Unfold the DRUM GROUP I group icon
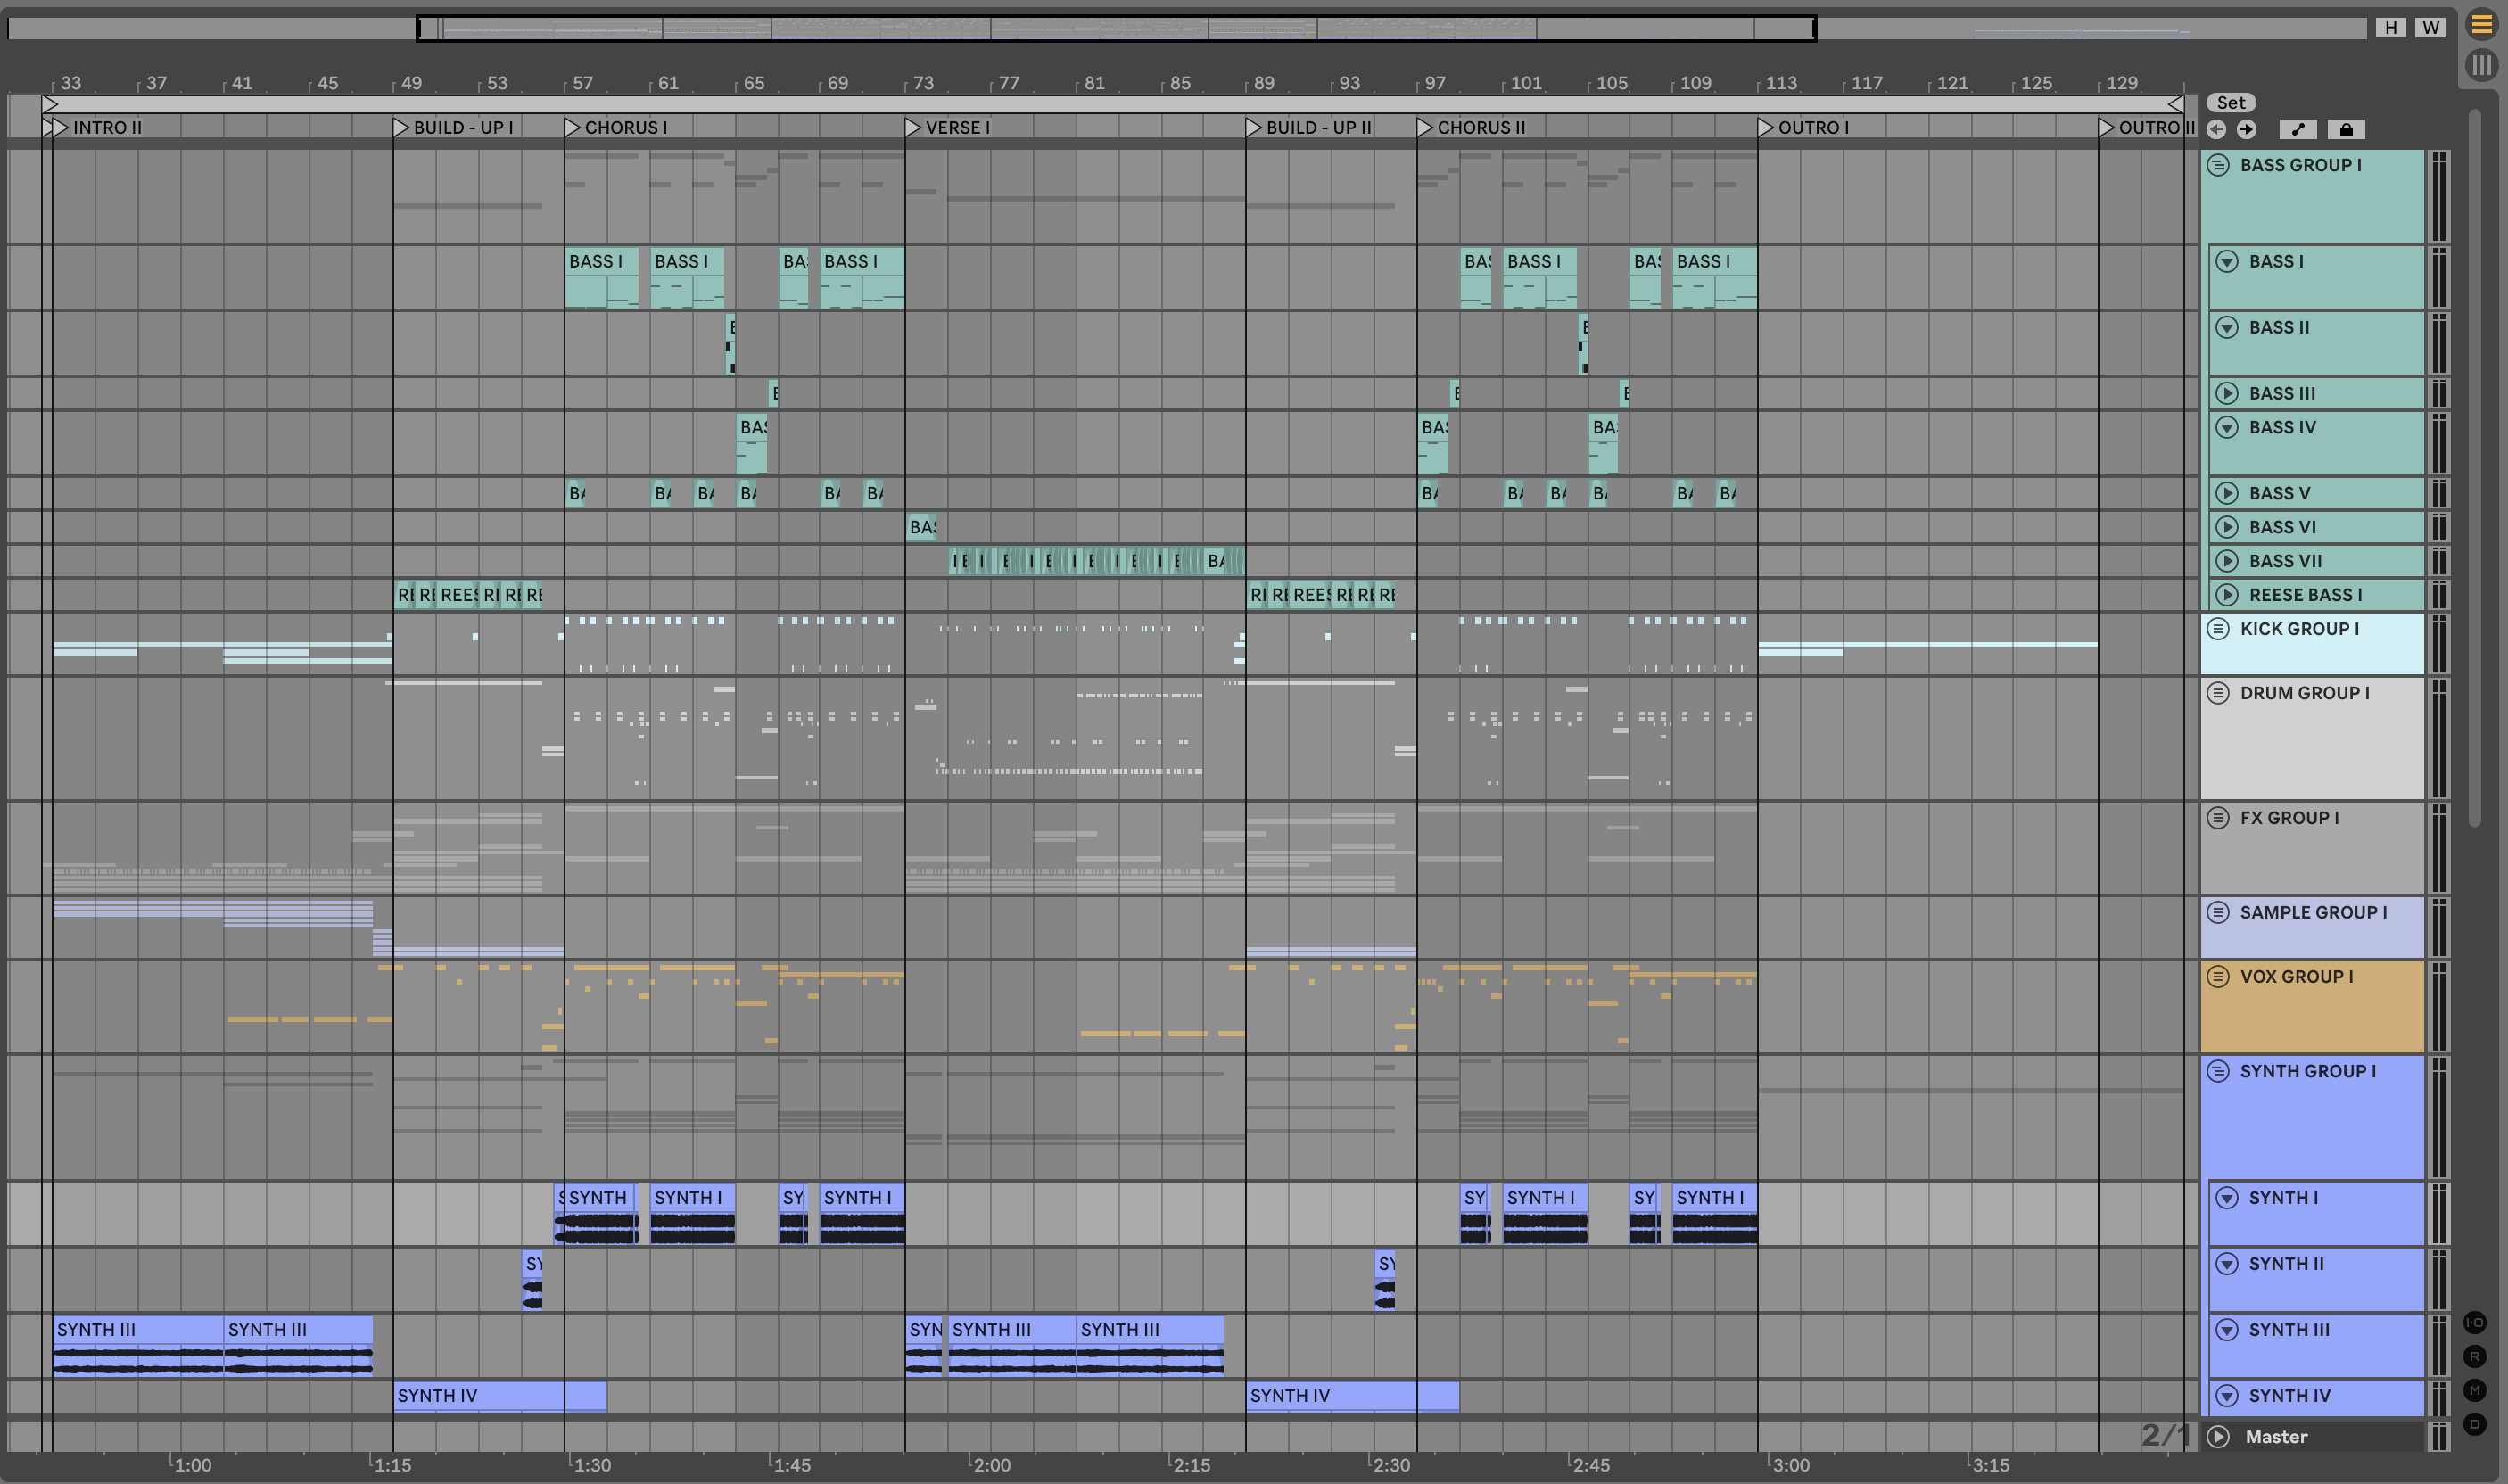The width and height of the screenshot is (2508, 1484). [2218, 693]
